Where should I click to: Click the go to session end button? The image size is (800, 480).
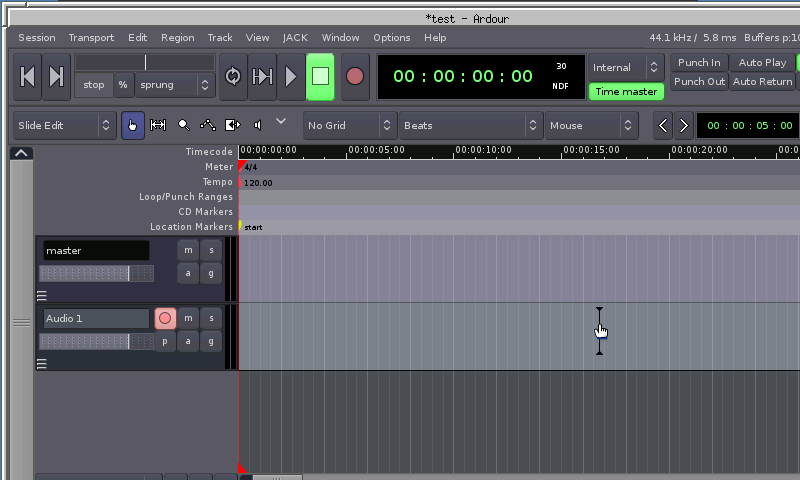pyautogui.click(x=57, y=77)
